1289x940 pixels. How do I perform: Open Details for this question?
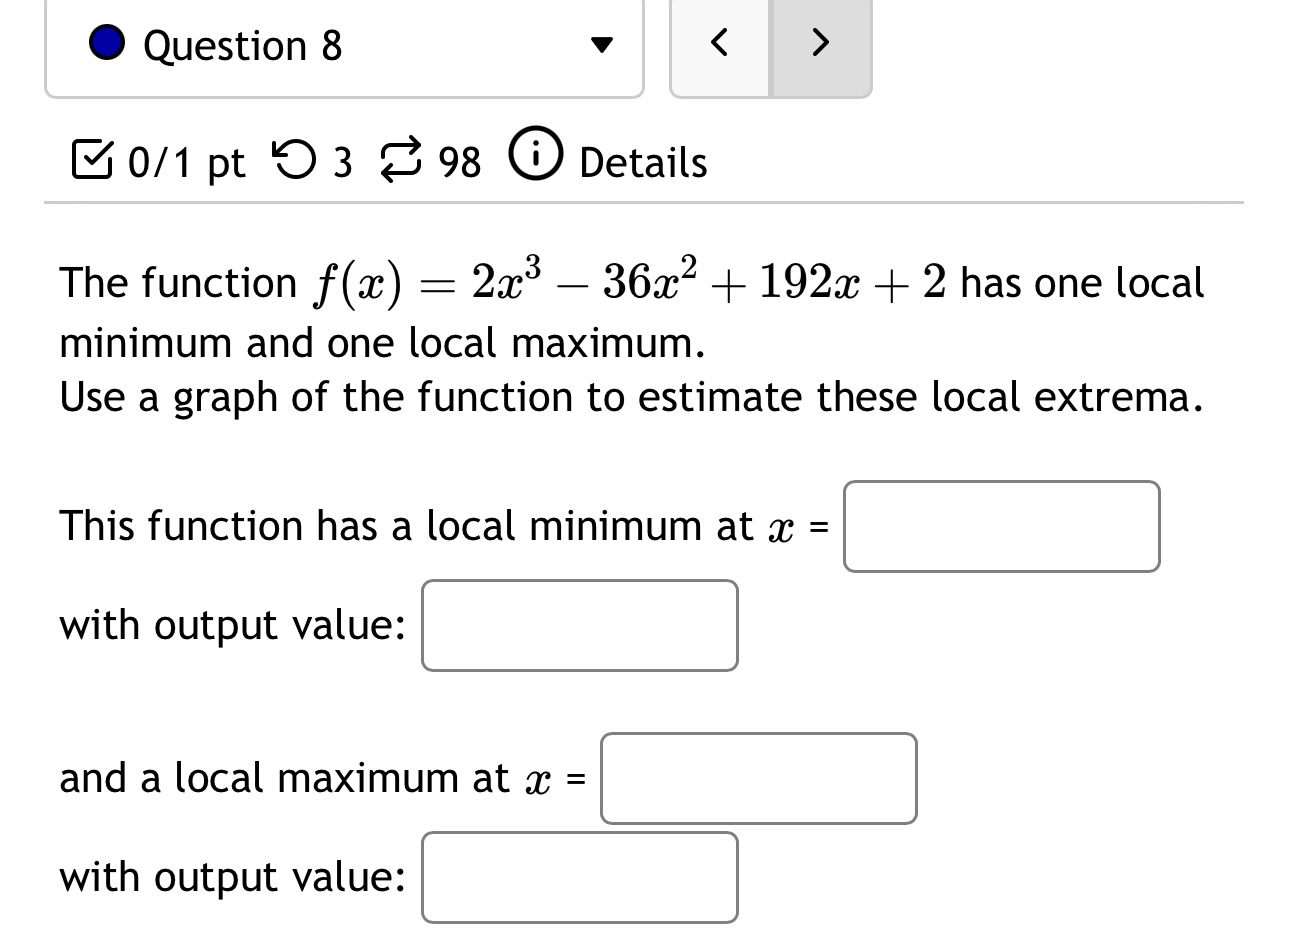pyautogui.click(x=641, y=161)
